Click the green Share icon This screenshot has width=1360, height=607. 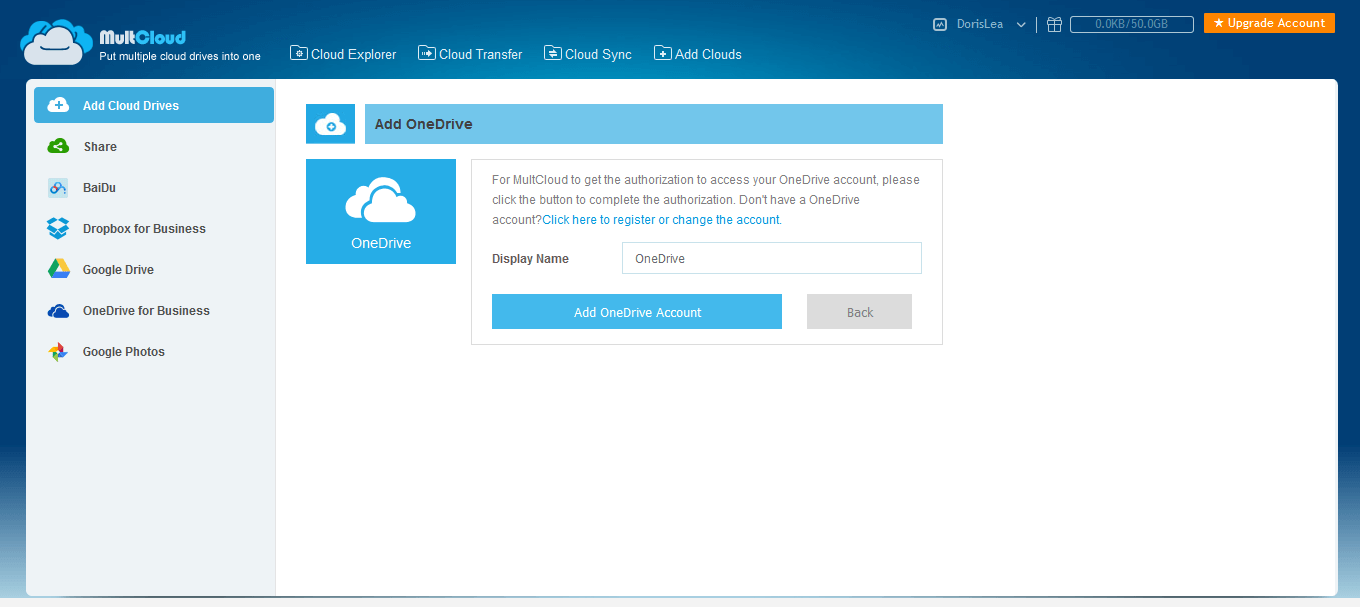point(58,146)
